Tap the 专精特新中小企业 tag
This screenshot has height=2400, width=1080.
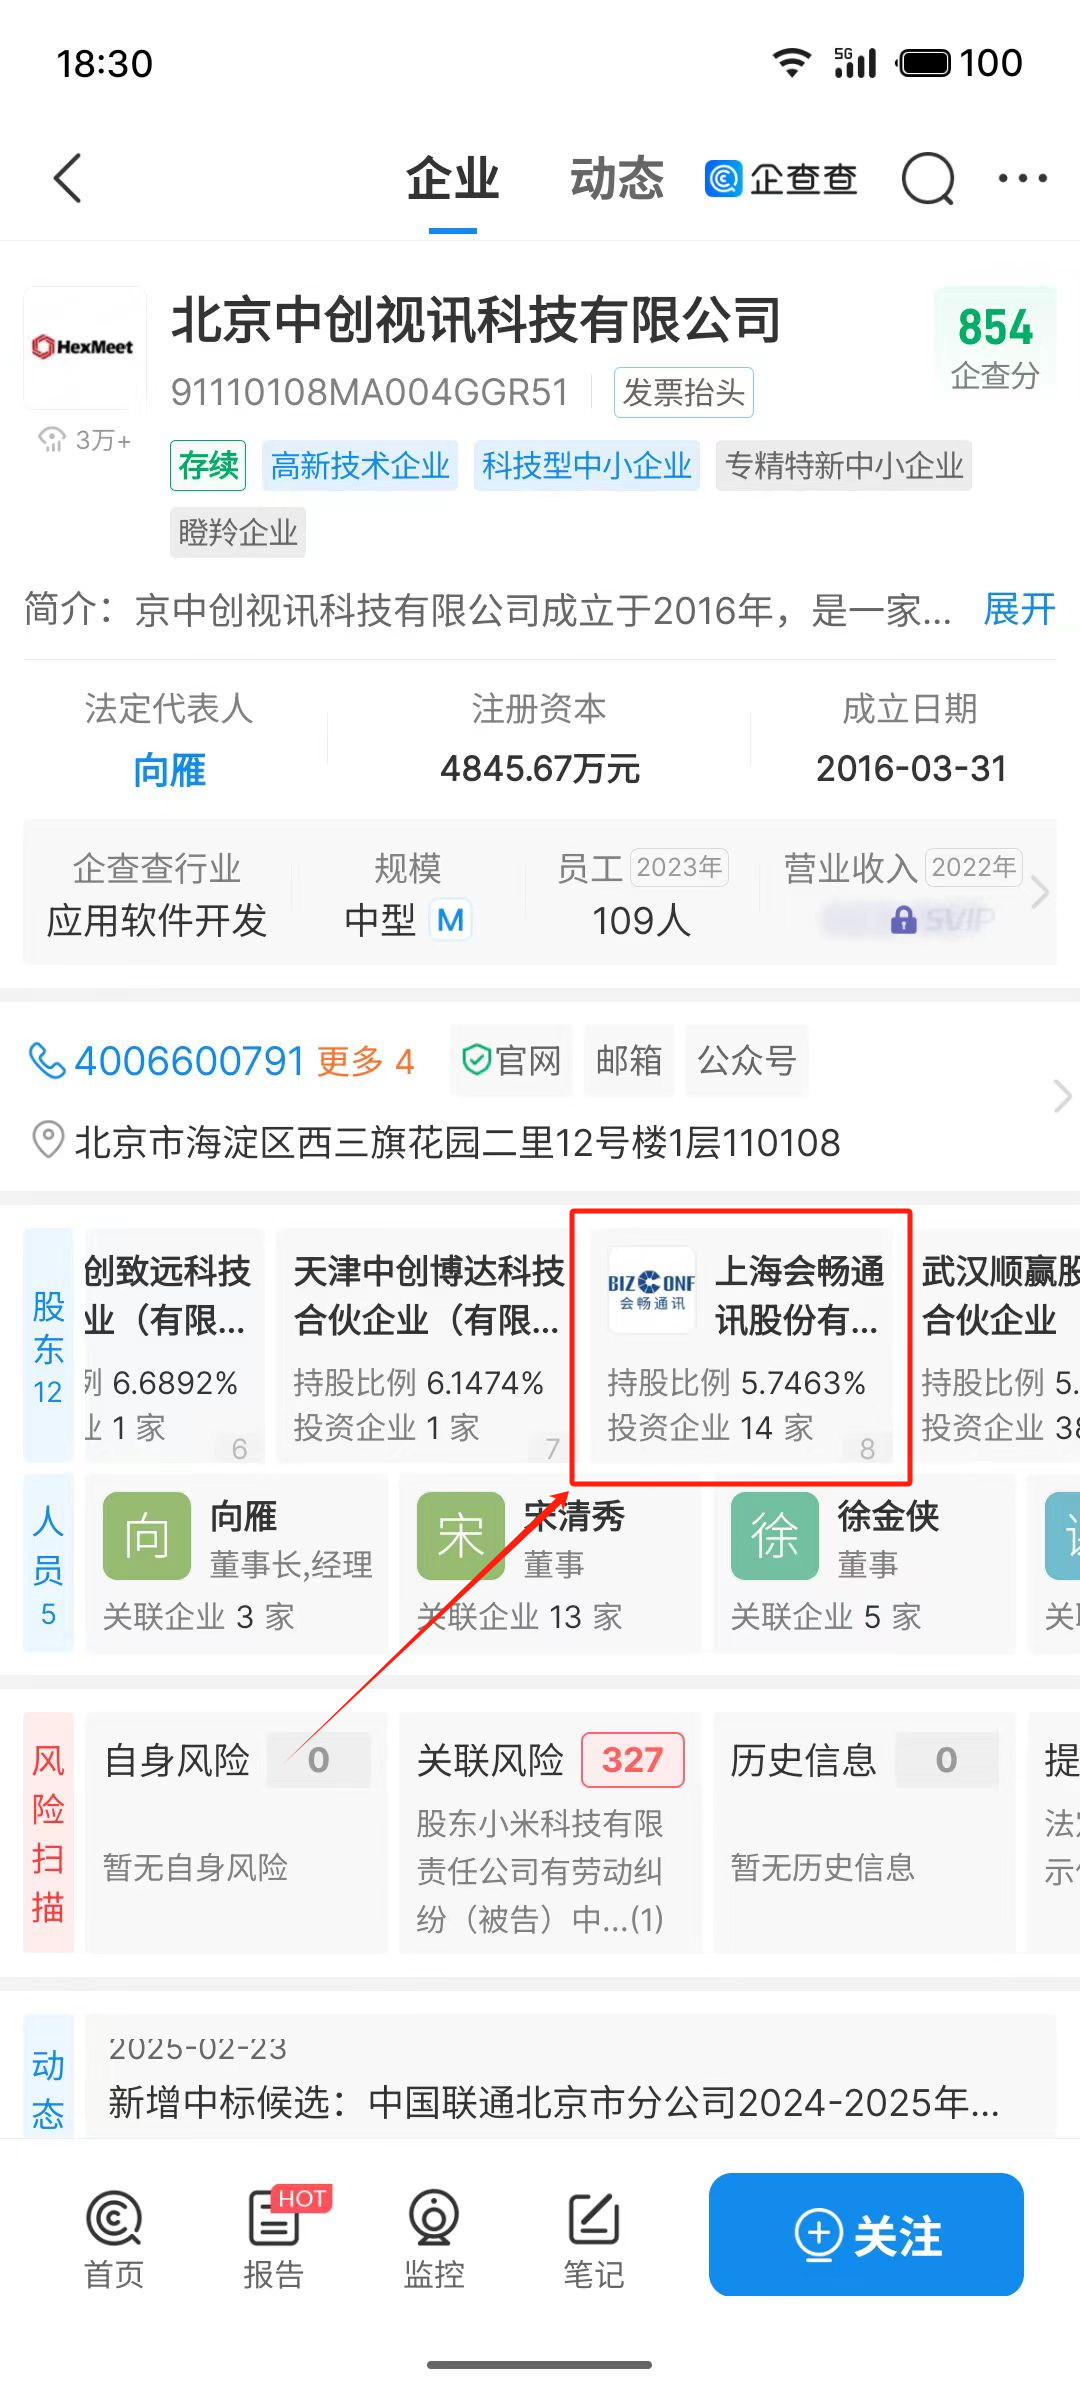coord(844,465)
